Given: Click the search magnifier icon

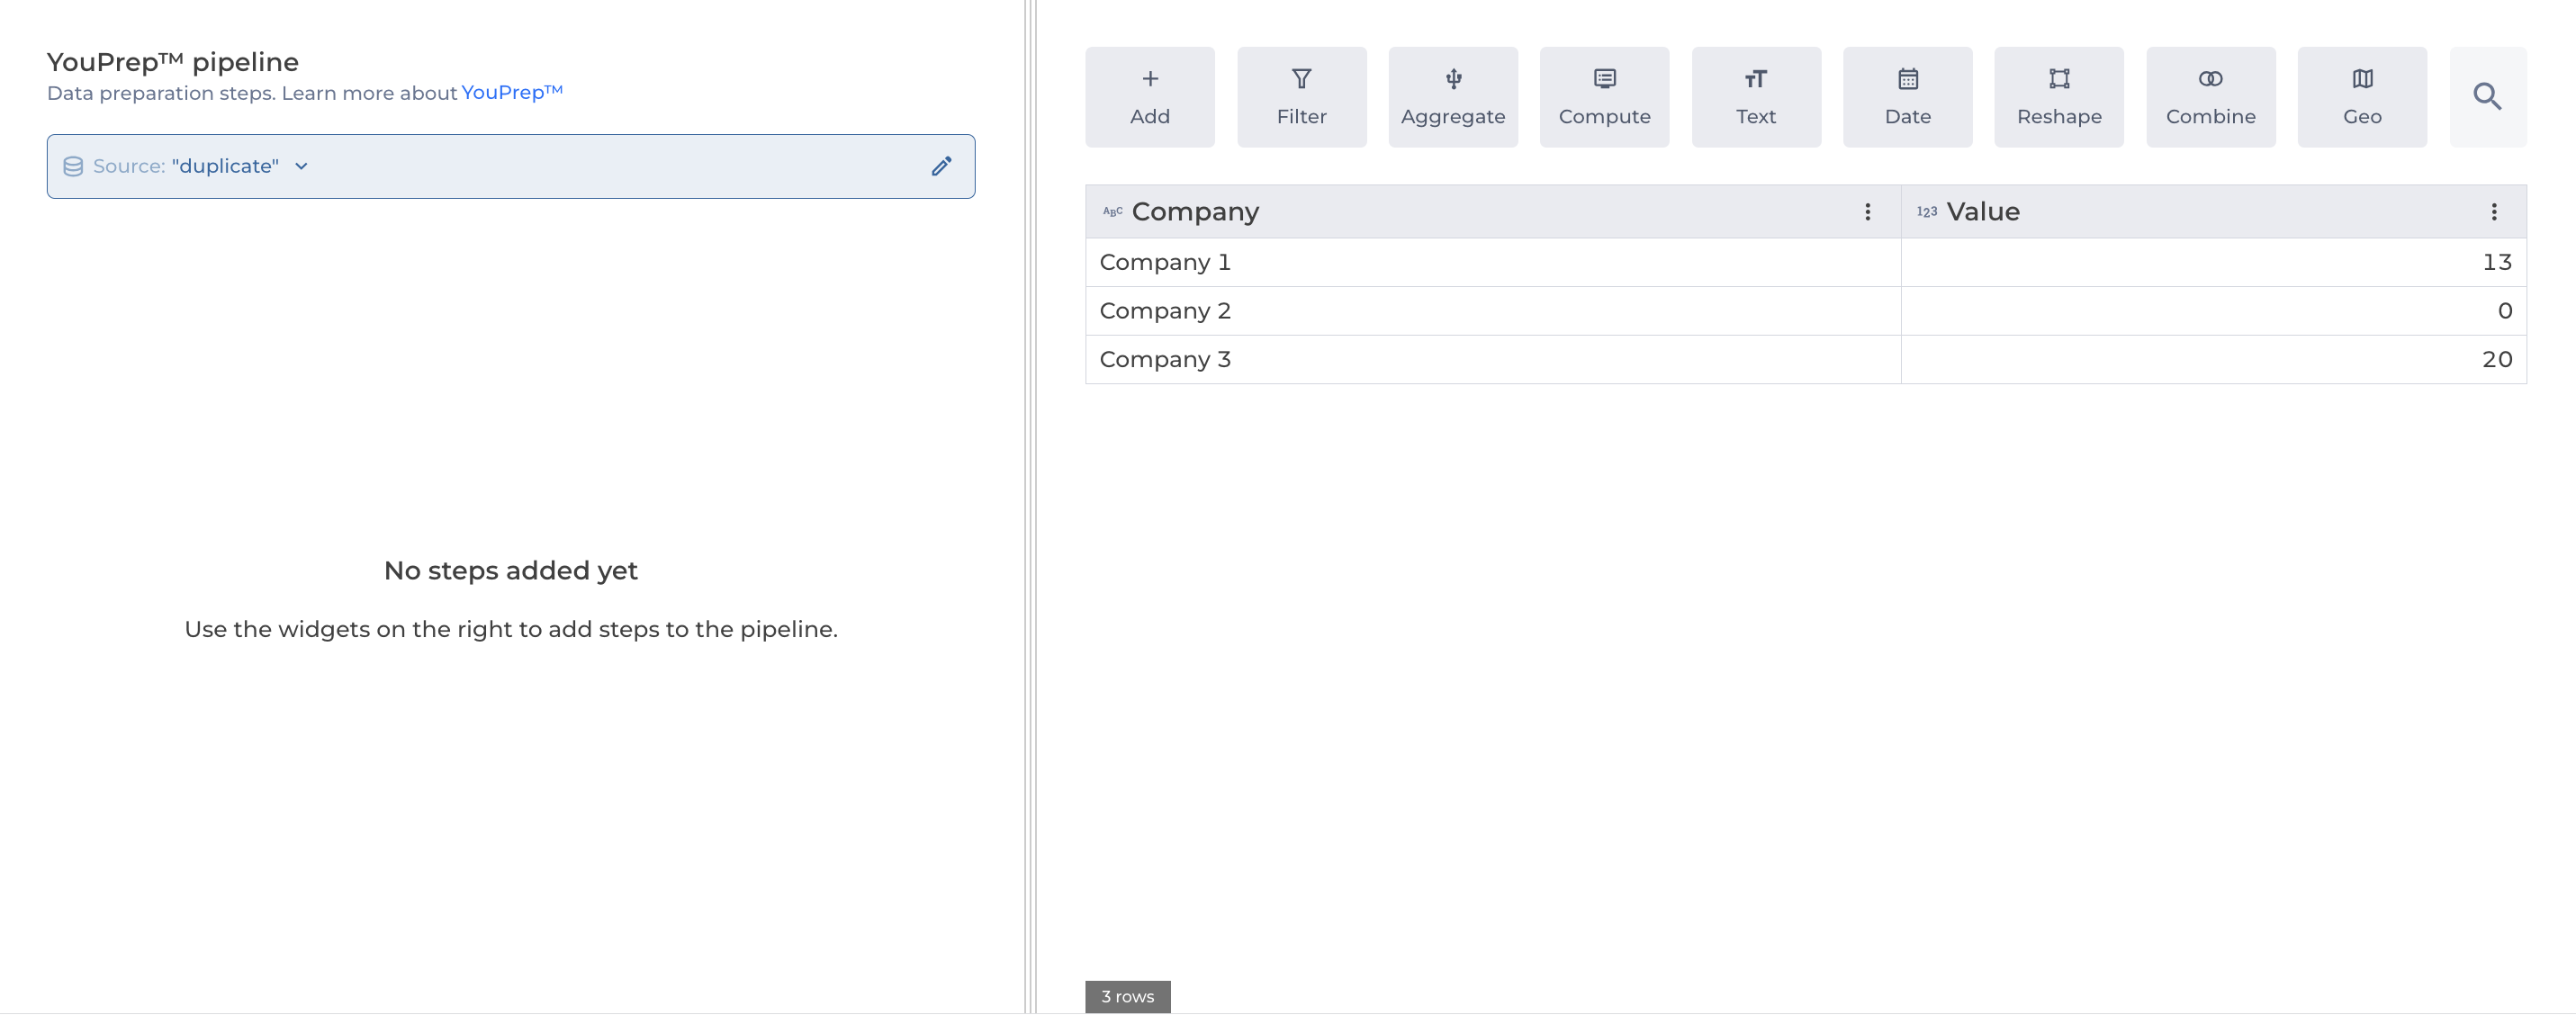Looking at the screenshot, I should [2487, 97].
